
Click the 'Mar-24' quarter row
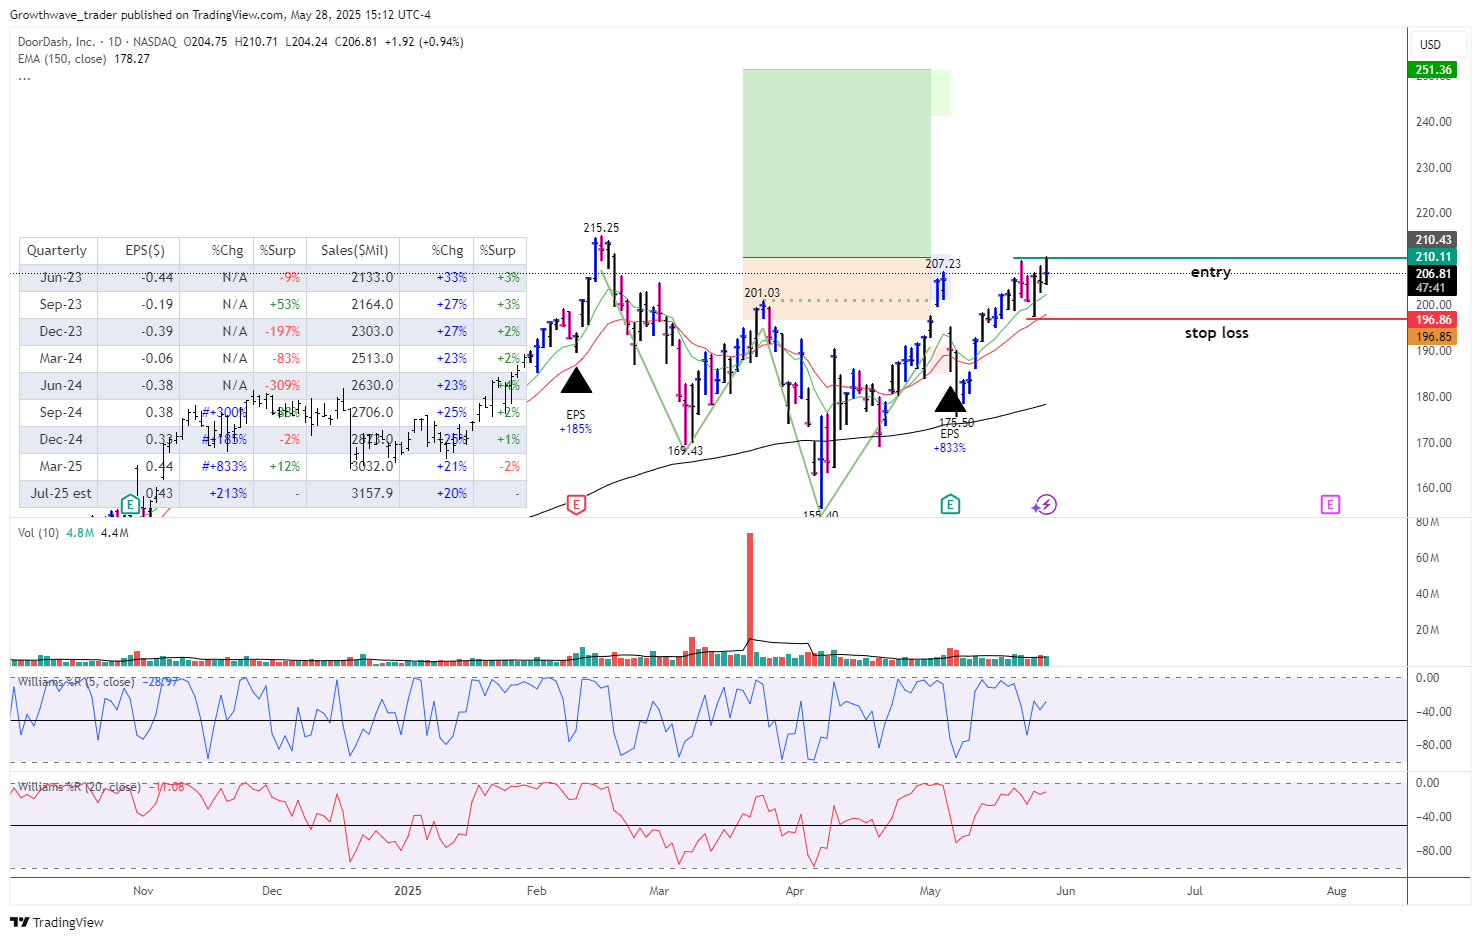272,358
